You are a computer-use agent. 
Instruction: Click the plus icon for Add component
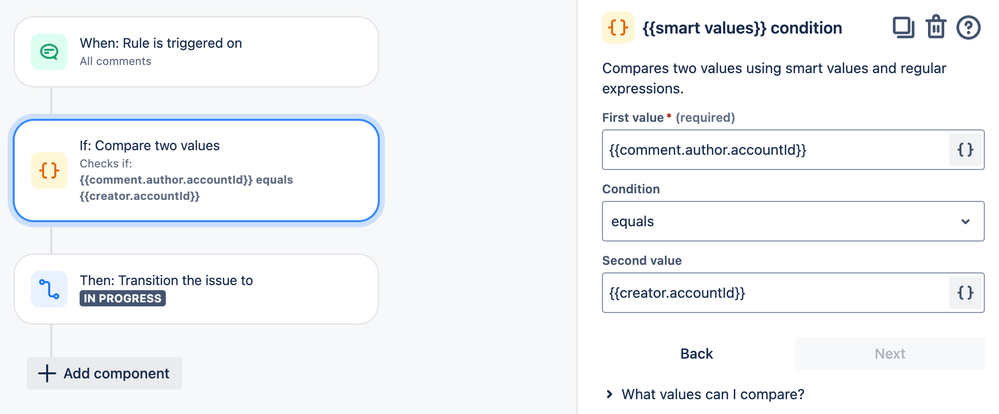[46, 373]
